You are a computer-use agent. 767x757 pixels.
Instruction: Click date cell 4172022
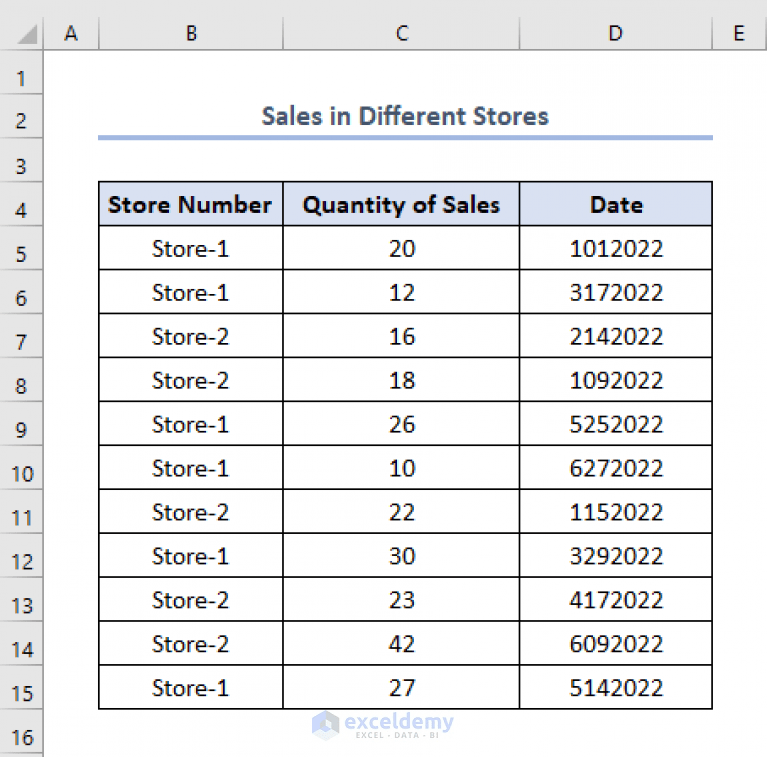point(616,600)
